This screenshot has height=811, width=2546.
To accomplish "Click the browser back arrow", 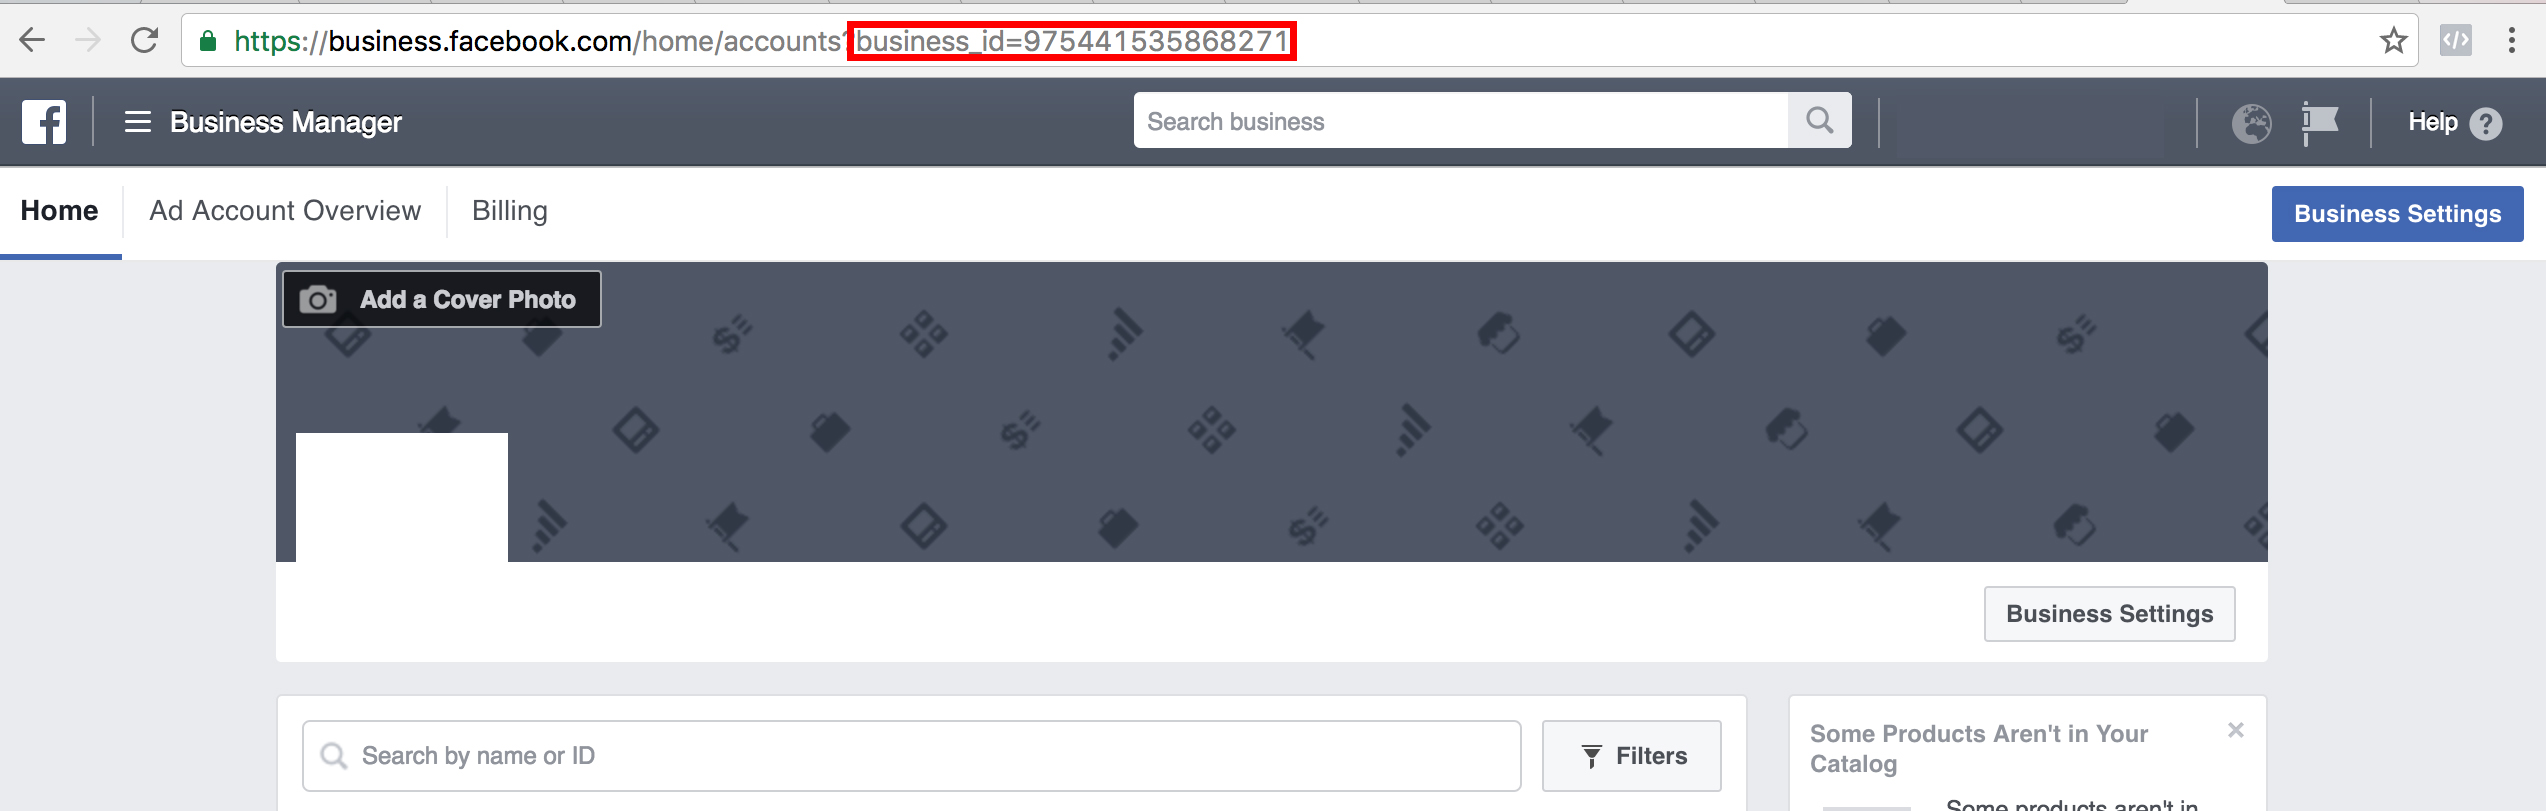I will (x=32, y=40).
